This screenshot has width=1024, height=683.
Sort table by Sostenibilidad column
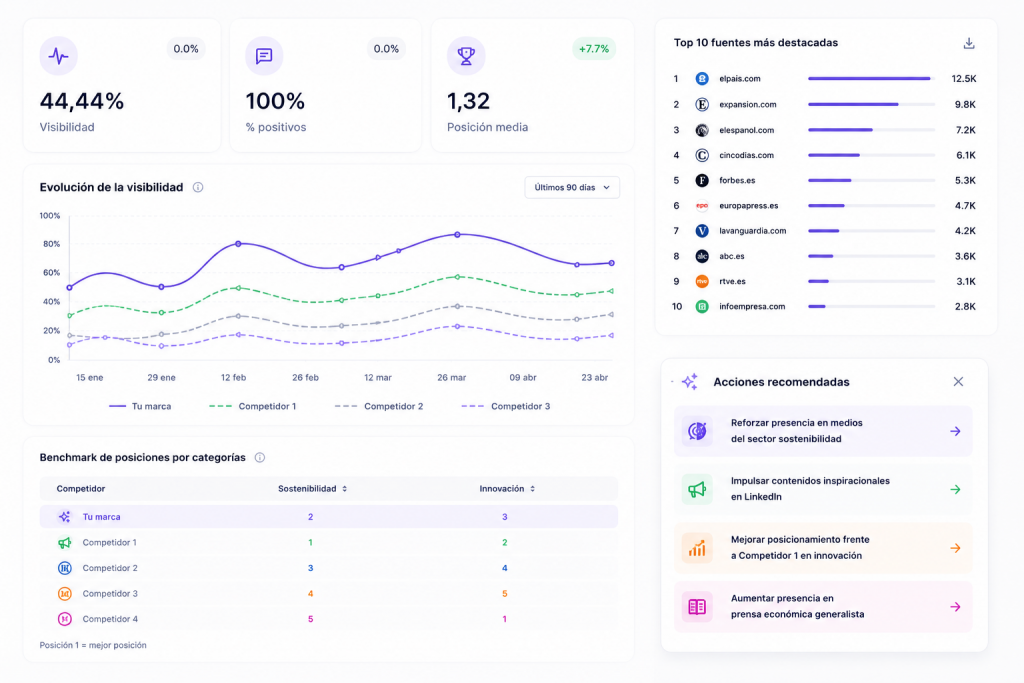pyautogui.click(x=312, y=488)
